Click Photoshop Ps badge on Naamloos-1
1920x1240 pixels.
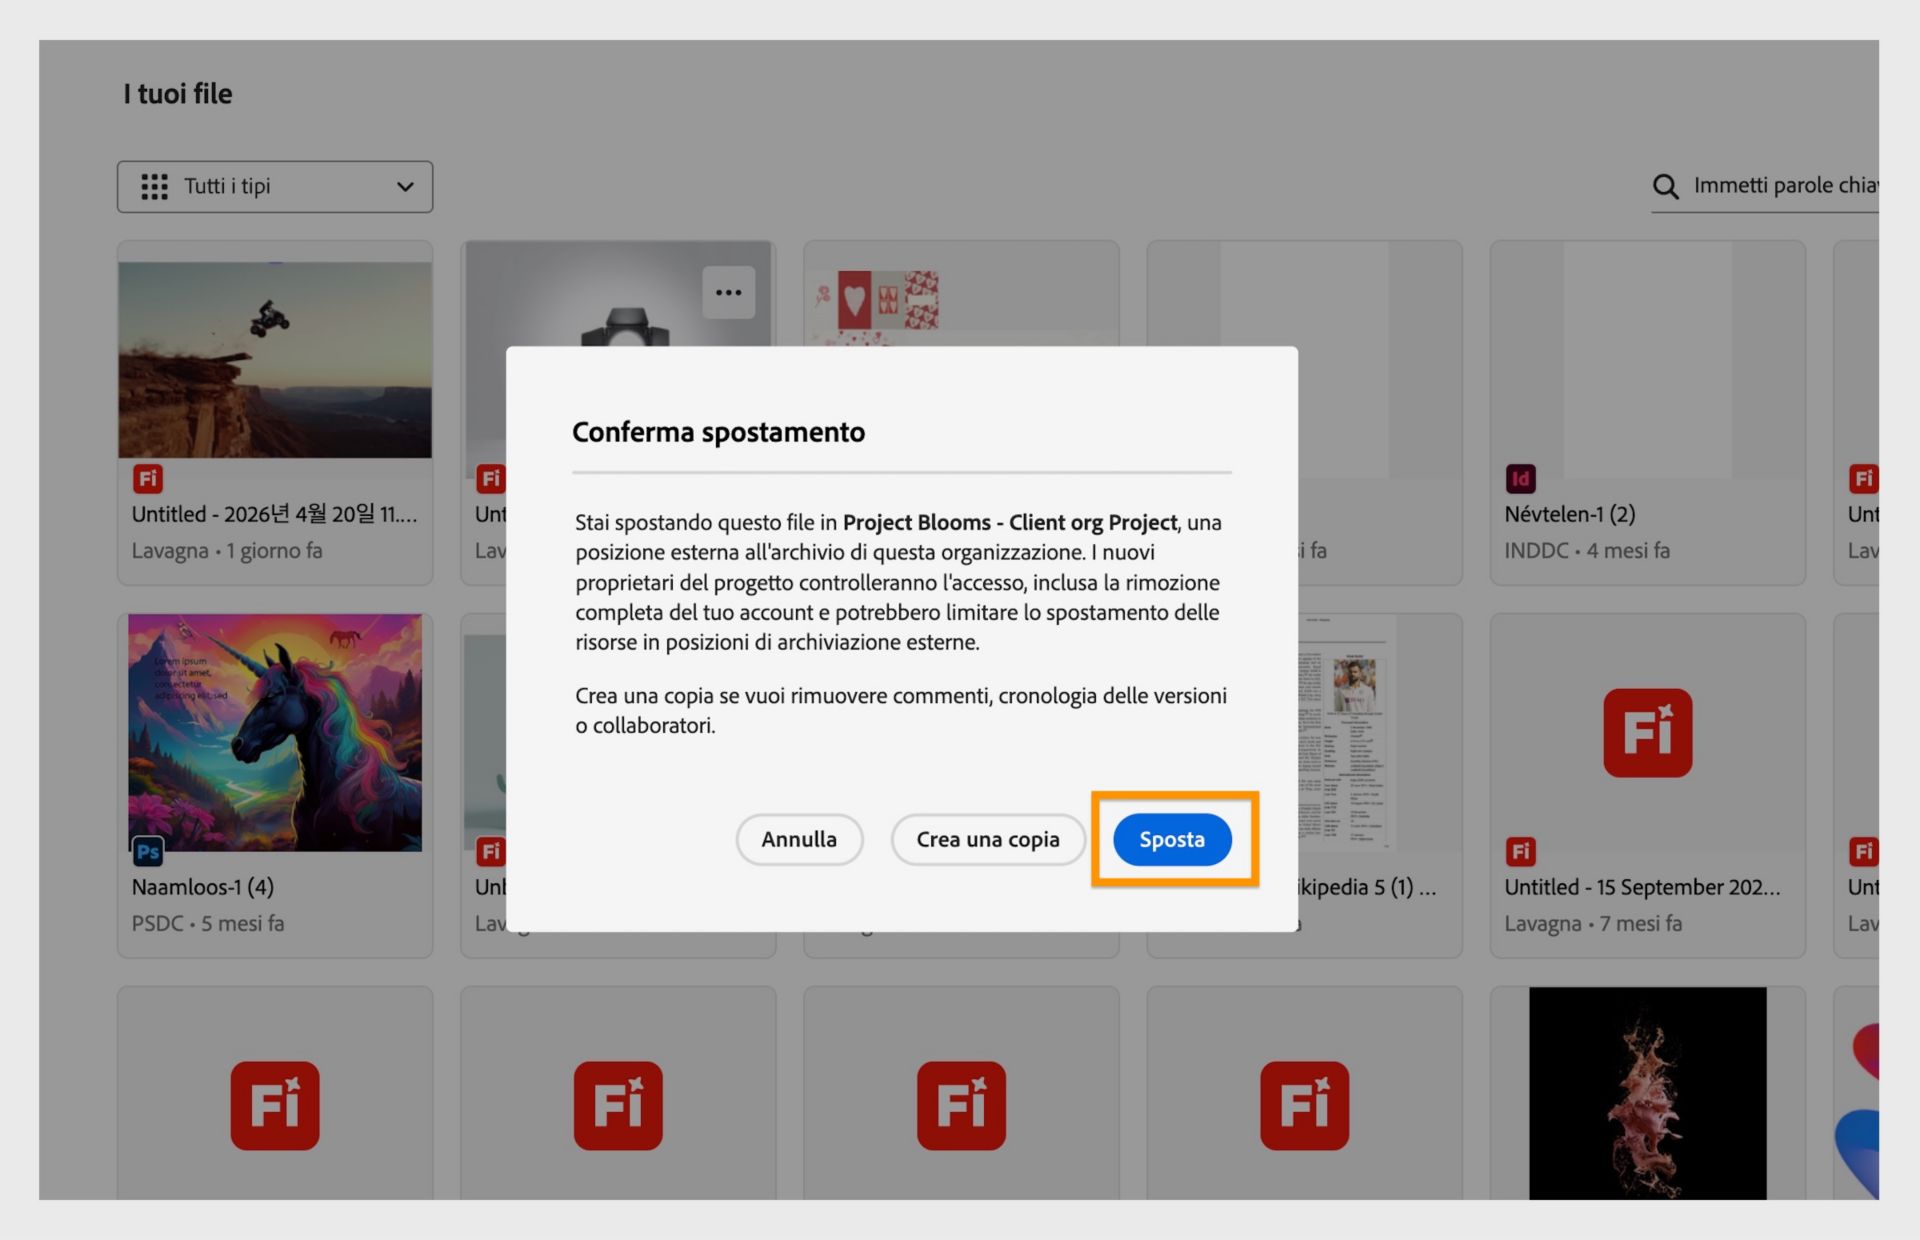click(x=148, y=852)
